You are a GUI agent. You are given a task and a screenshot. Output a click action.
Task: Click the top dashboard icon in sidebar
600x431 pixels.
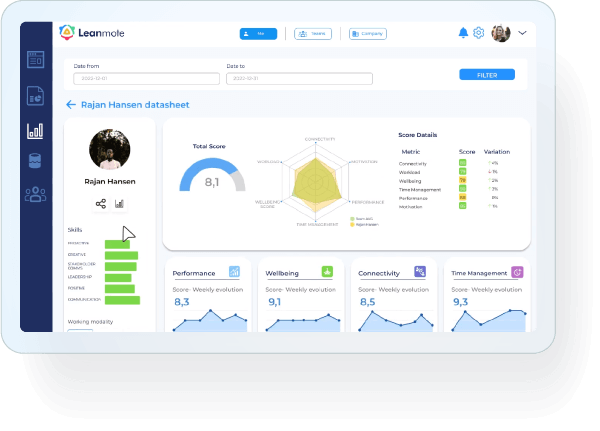[35, 62]
